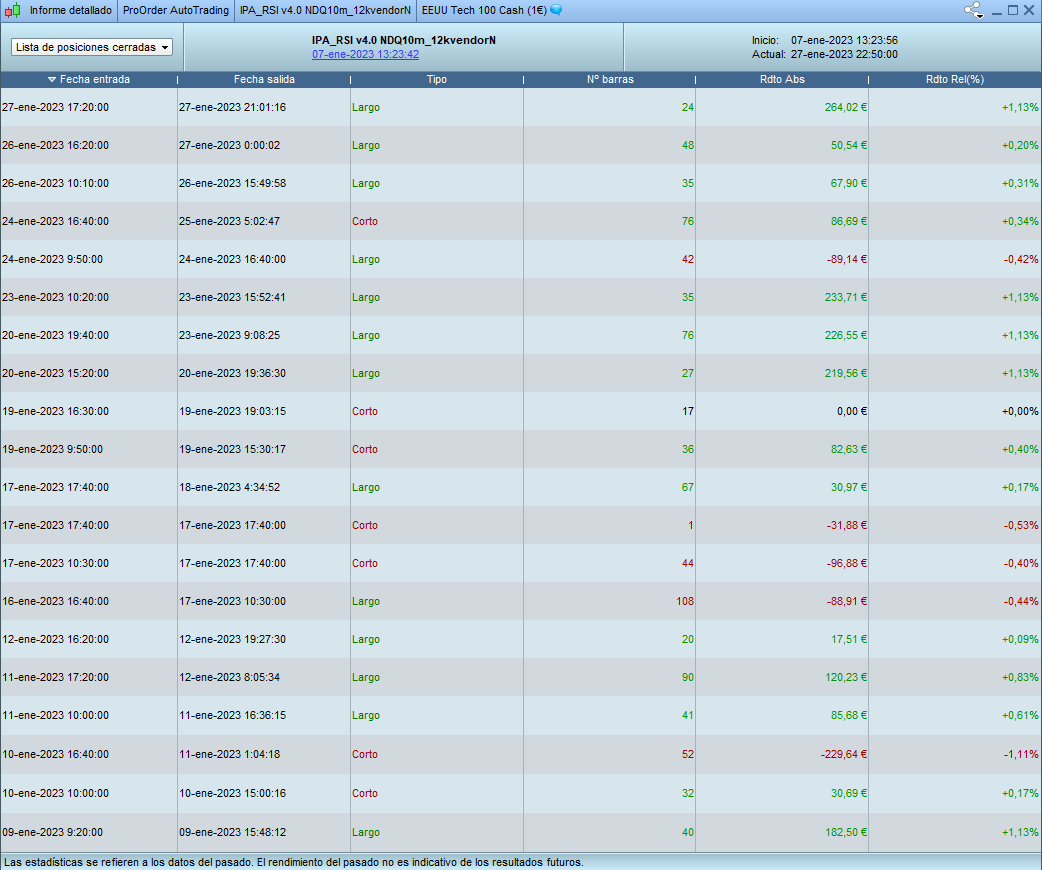Image resolution: width=1042 pixels, height=870 pixels.
Task: Select entry date 20-ene-2023 15:20:00
Action: click(56, 374)
